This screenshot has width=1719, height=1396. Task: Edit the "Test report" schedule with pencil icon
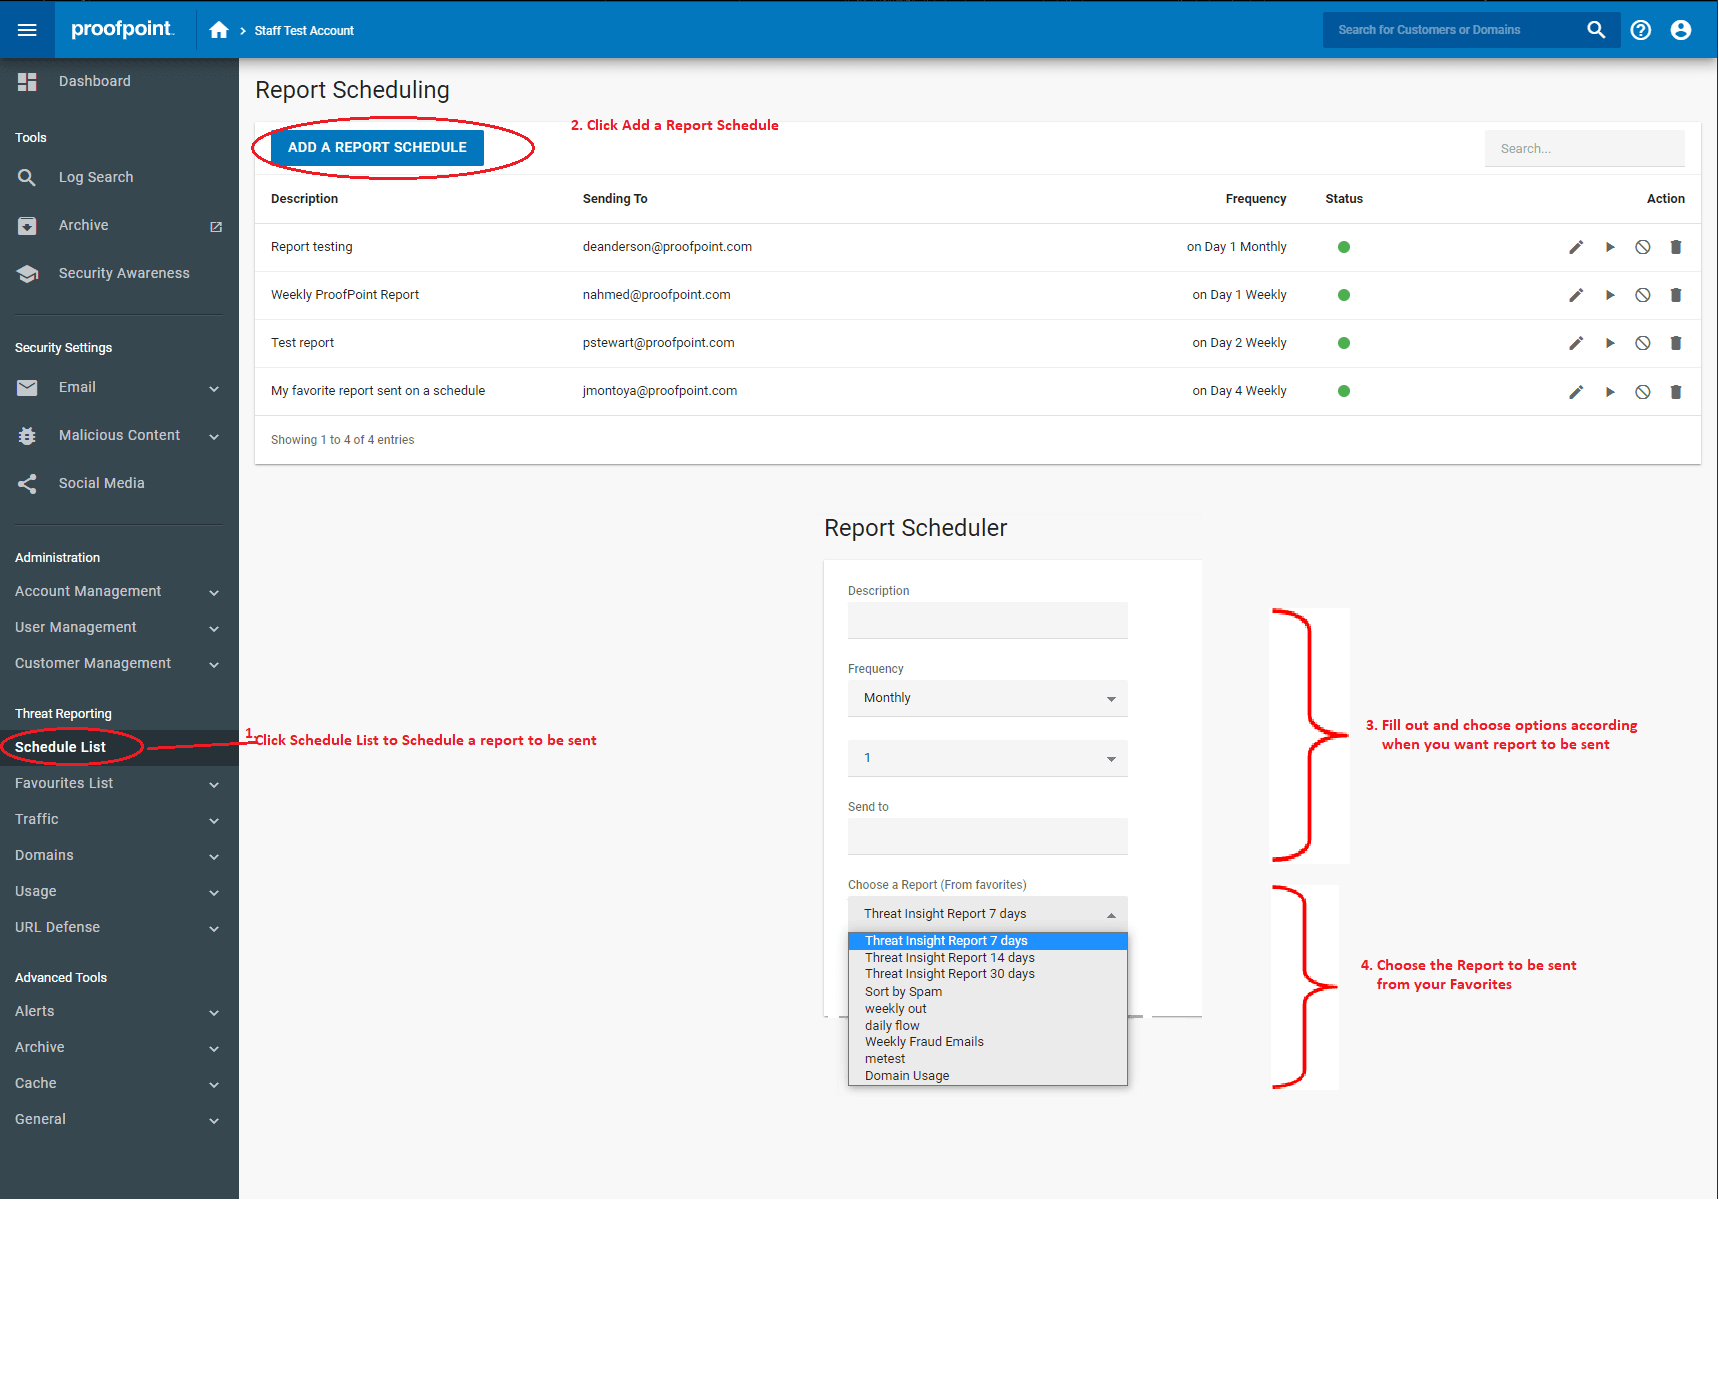tap(1576, 343)
